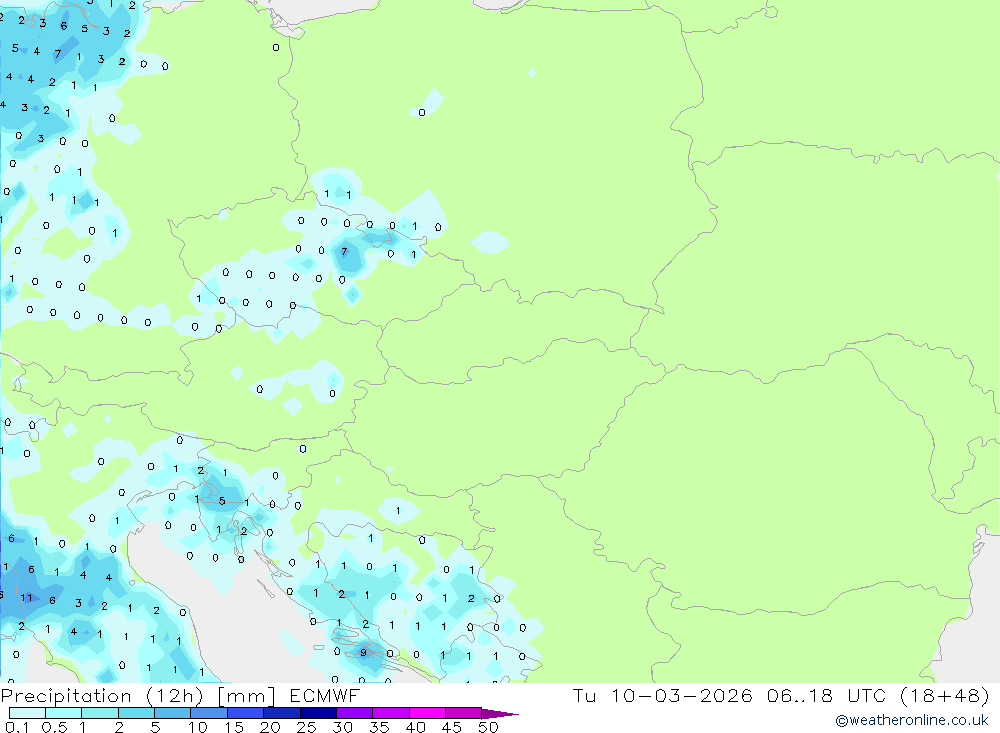The height and width of the screenshot is (733, 1000).
Task: Select the 40–45 mm magenta legend swatch
Action: coord(427,713)
